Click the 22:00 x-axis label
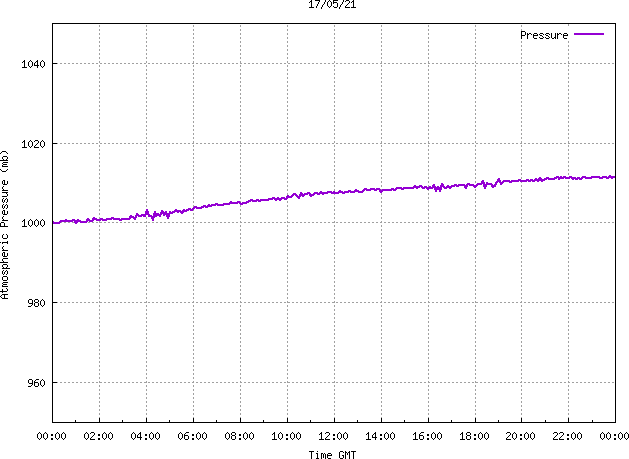Image resolution: width=629 pixels, height=459 pixels. pyautogui.click(x=567, y=436)
